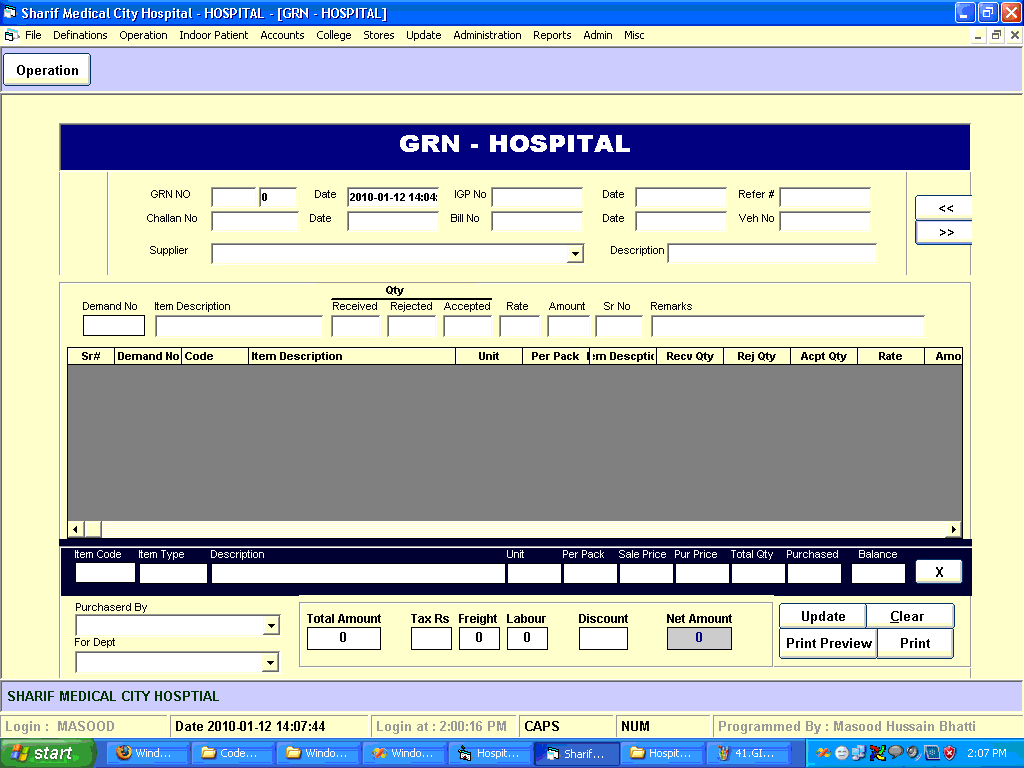
Task: Open Firefox 'Wind...' taskbar item
Action: click(x=146, y=753)
